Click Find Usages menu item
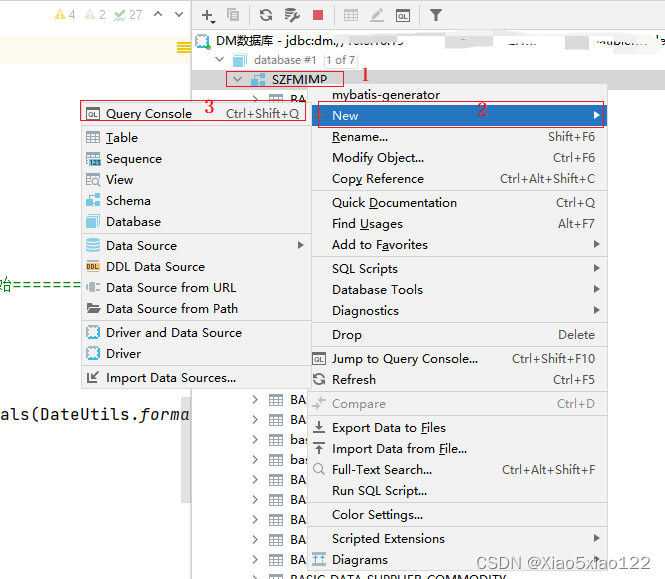The height and width of the screenshot is (579, 665). click(x=459, y=224)
